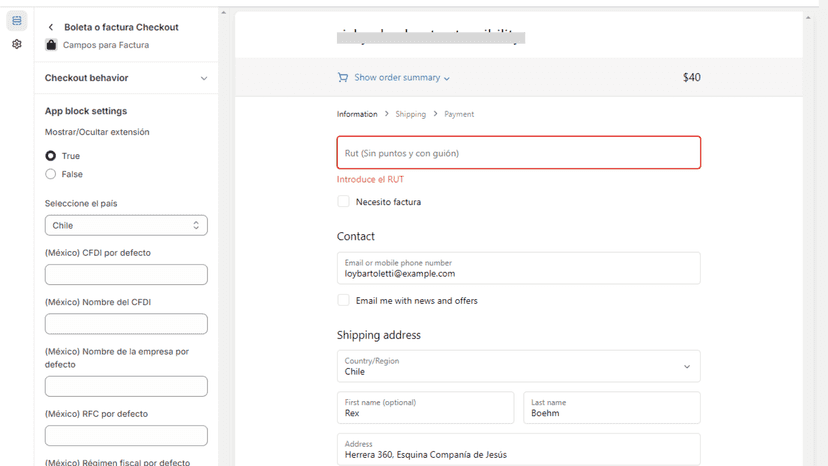Expand the Checkout behavior section
Viewport: 828px width, 466px height.
click(126, 78)
